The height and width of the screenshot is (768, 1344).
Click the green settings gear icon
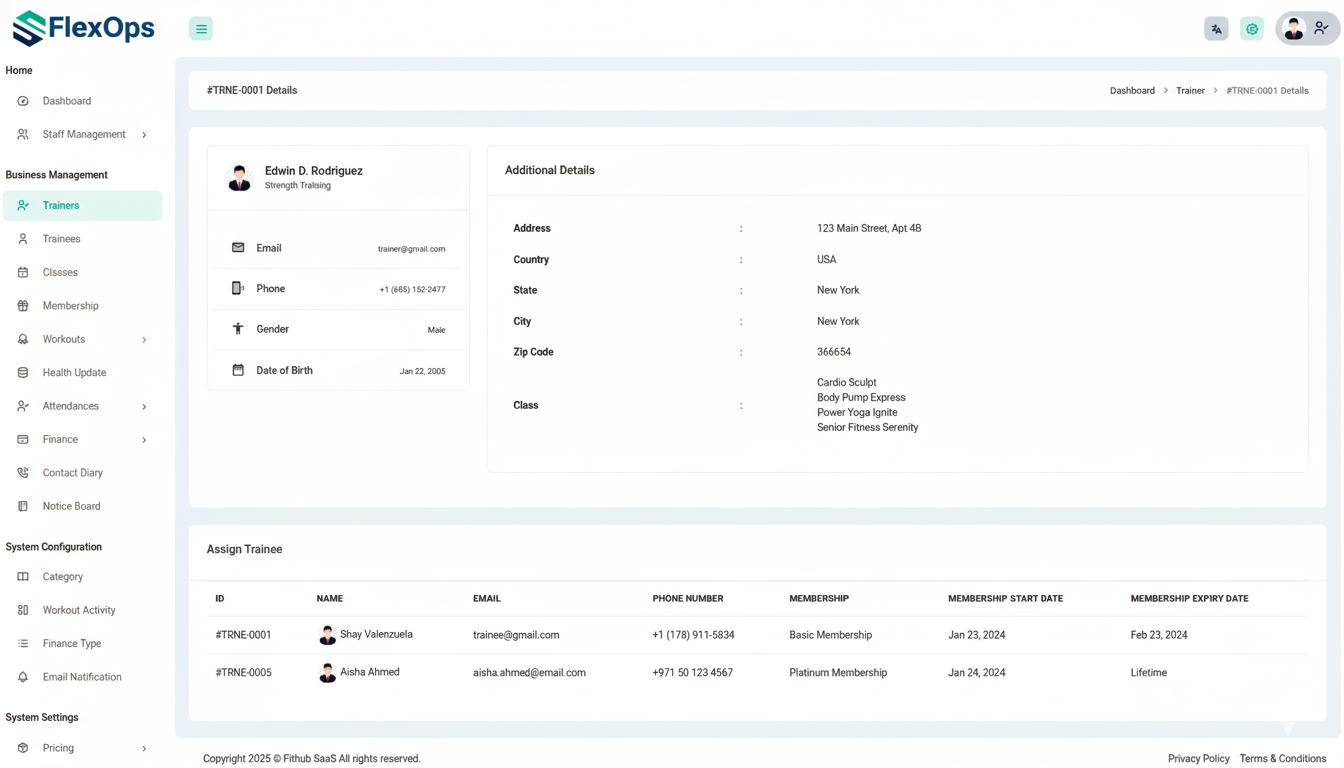(x=1252, y=29)
